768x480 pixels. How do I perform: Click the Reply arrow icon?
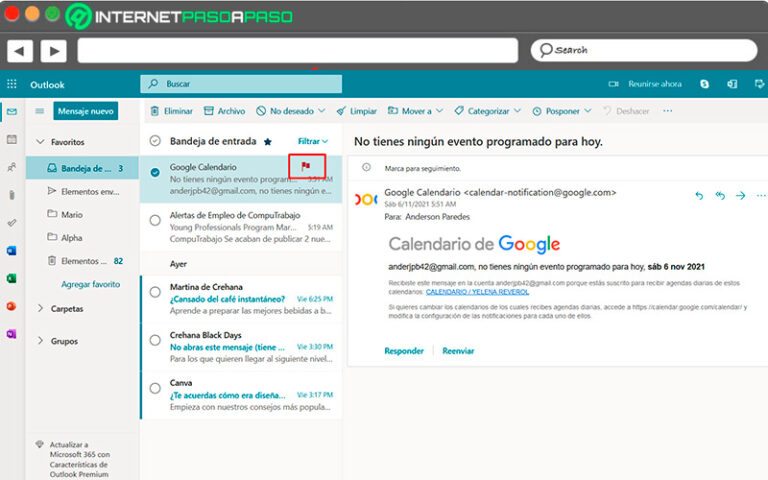pos(699,195)
